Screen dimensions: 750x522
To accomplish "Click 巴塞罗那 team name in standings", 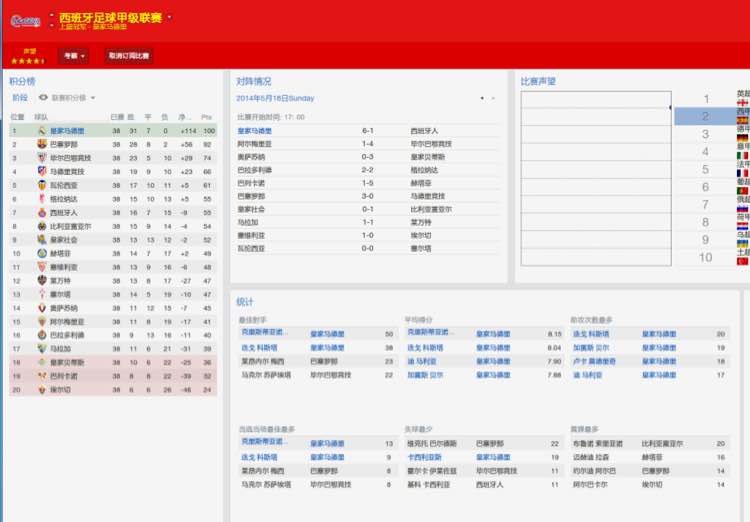I will coord(64,144).
